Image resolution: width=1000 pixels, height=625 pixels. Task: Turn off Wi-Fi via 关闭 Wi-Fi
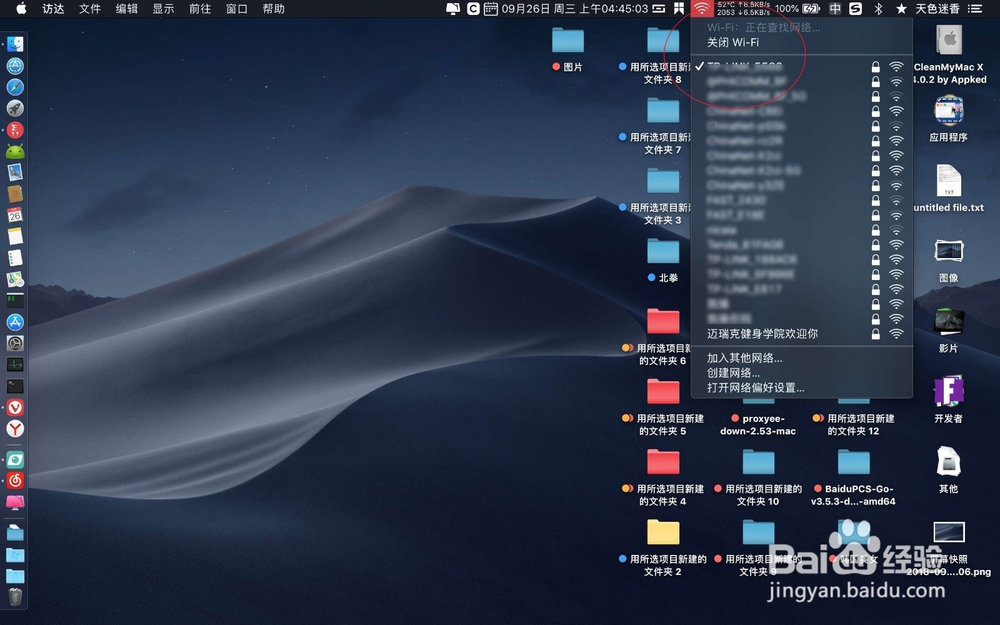tap(730, 42)
